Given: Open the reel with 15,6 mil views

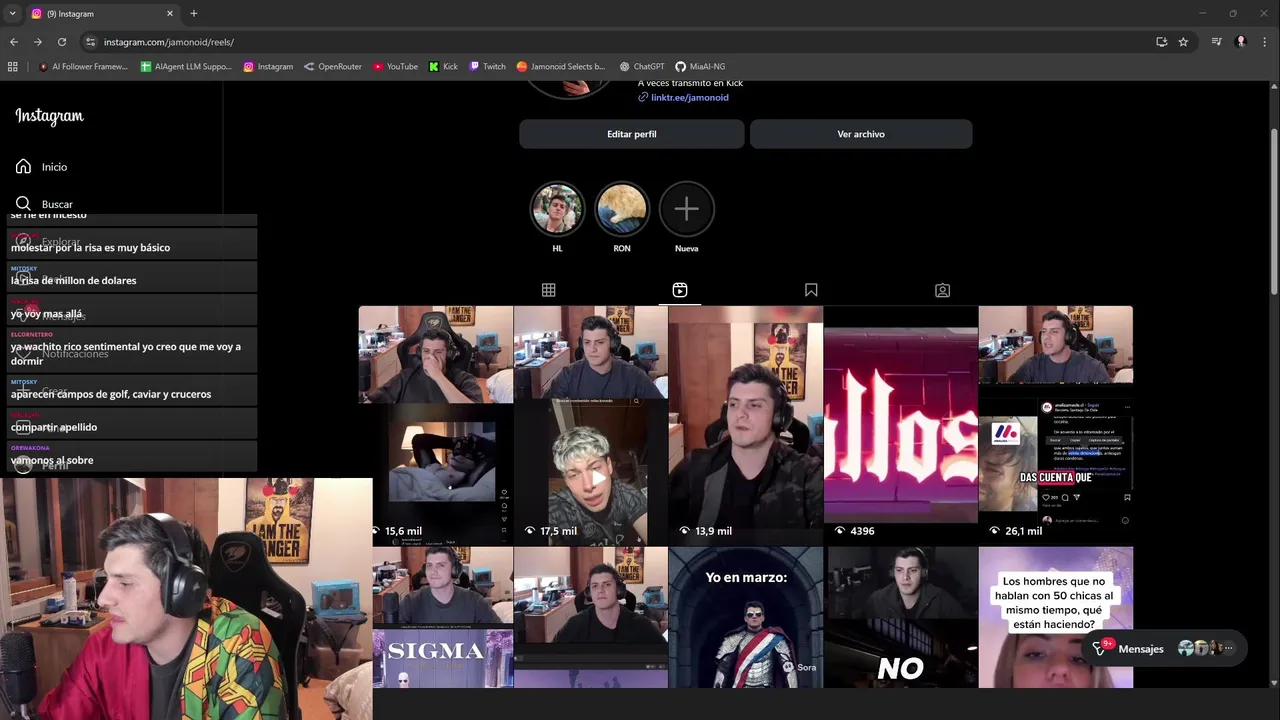Looking at the screenshot, I should point(435,425).
